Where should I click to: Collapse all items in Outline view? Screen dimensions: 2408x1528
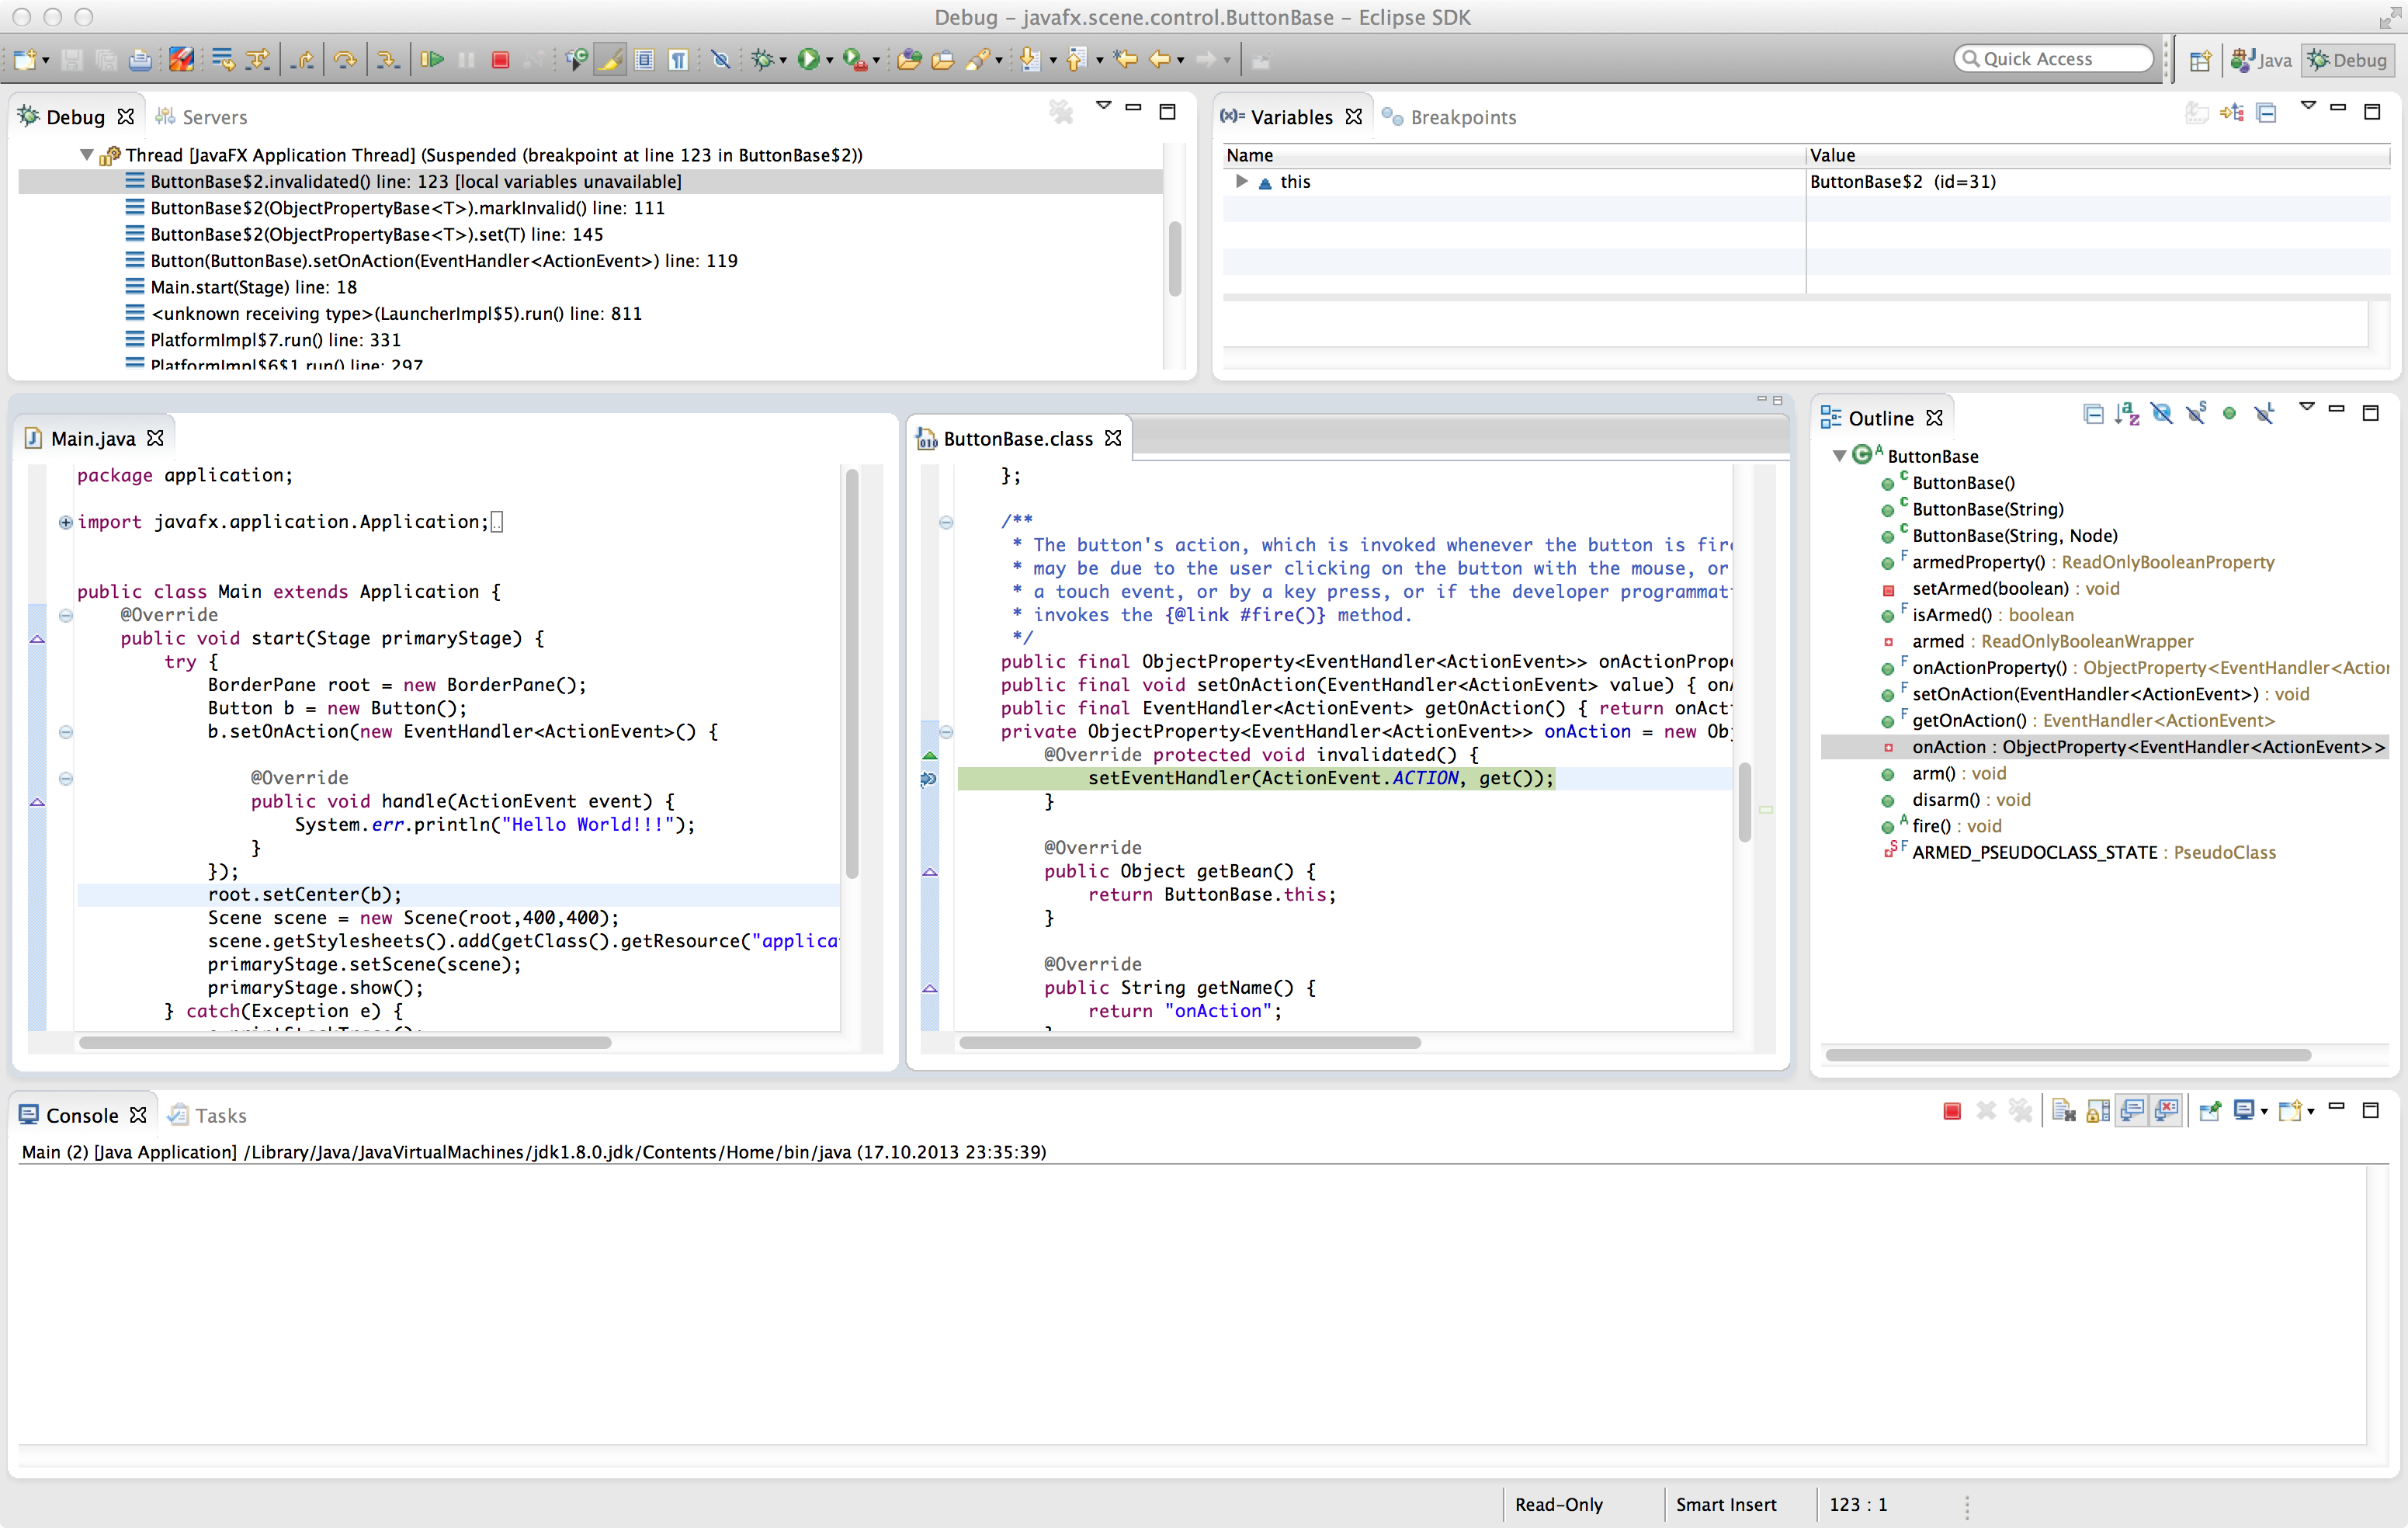click(x=2093, y=415)
